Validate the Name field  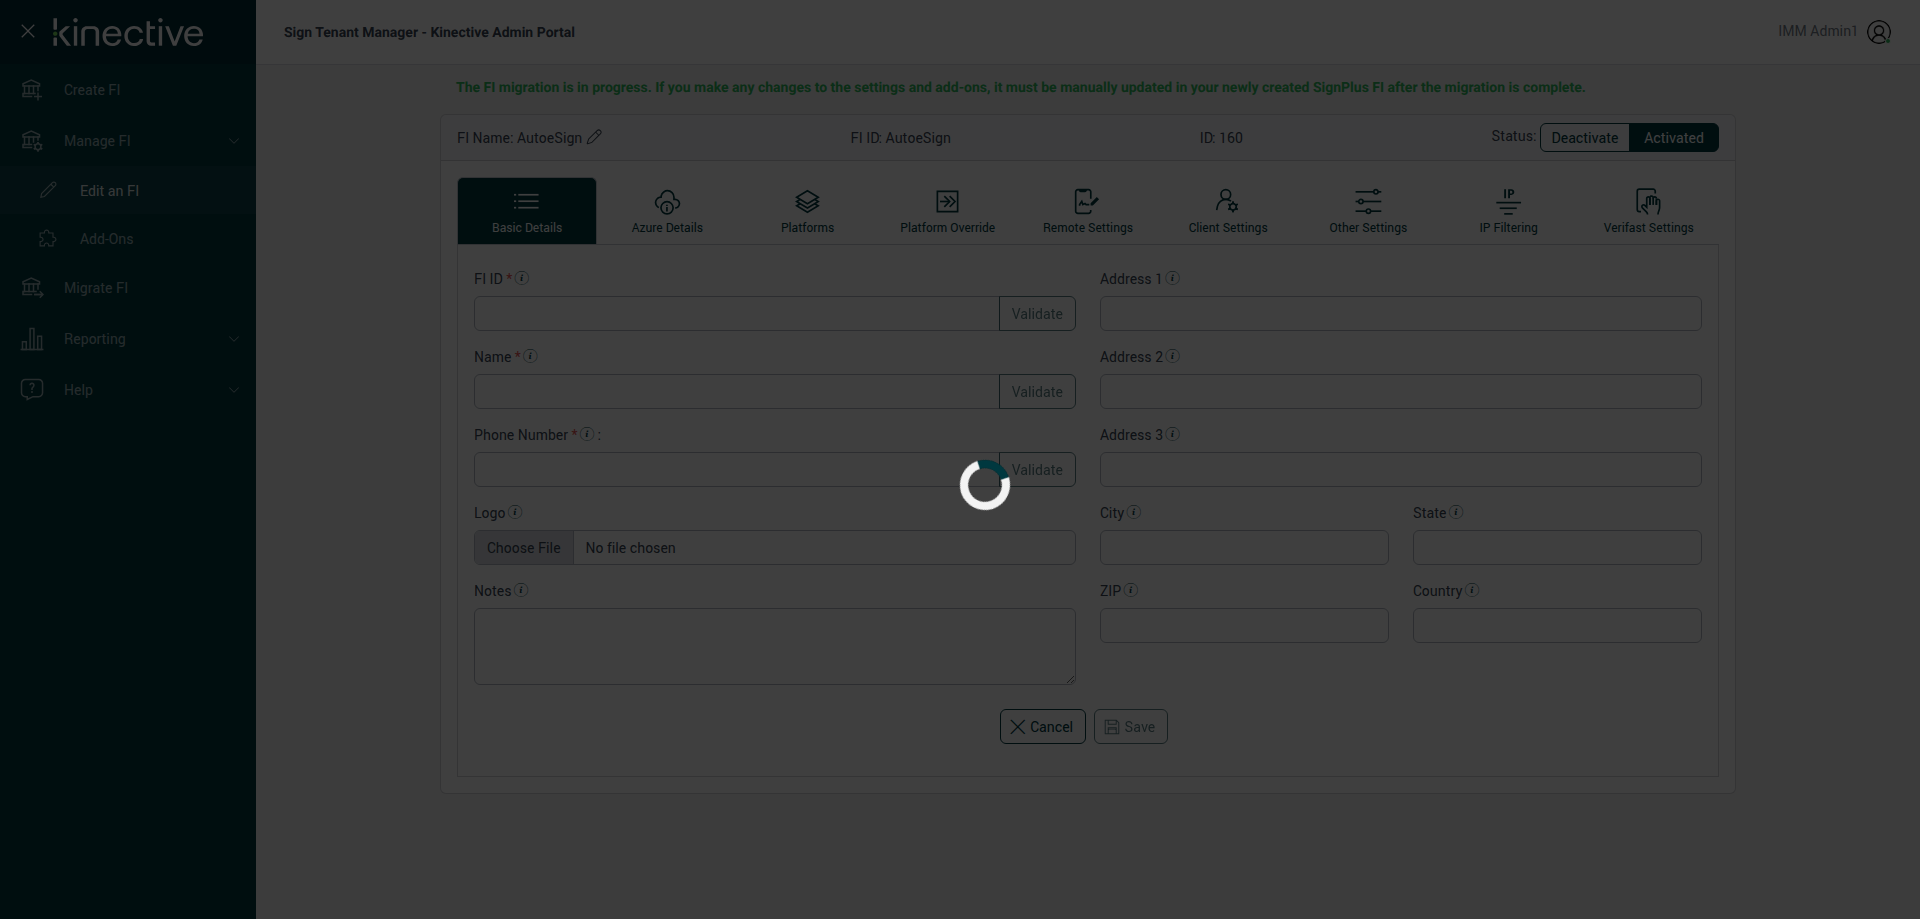point(1037,392)
